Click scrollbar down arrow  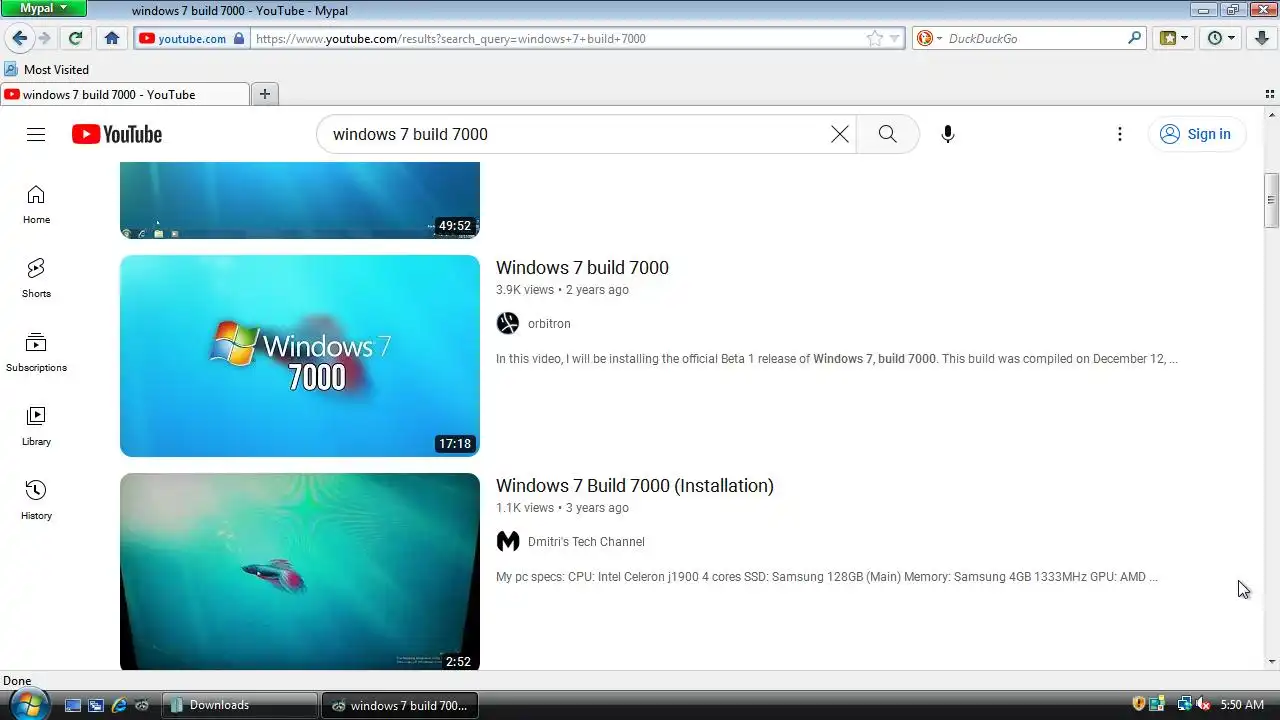1271,662
